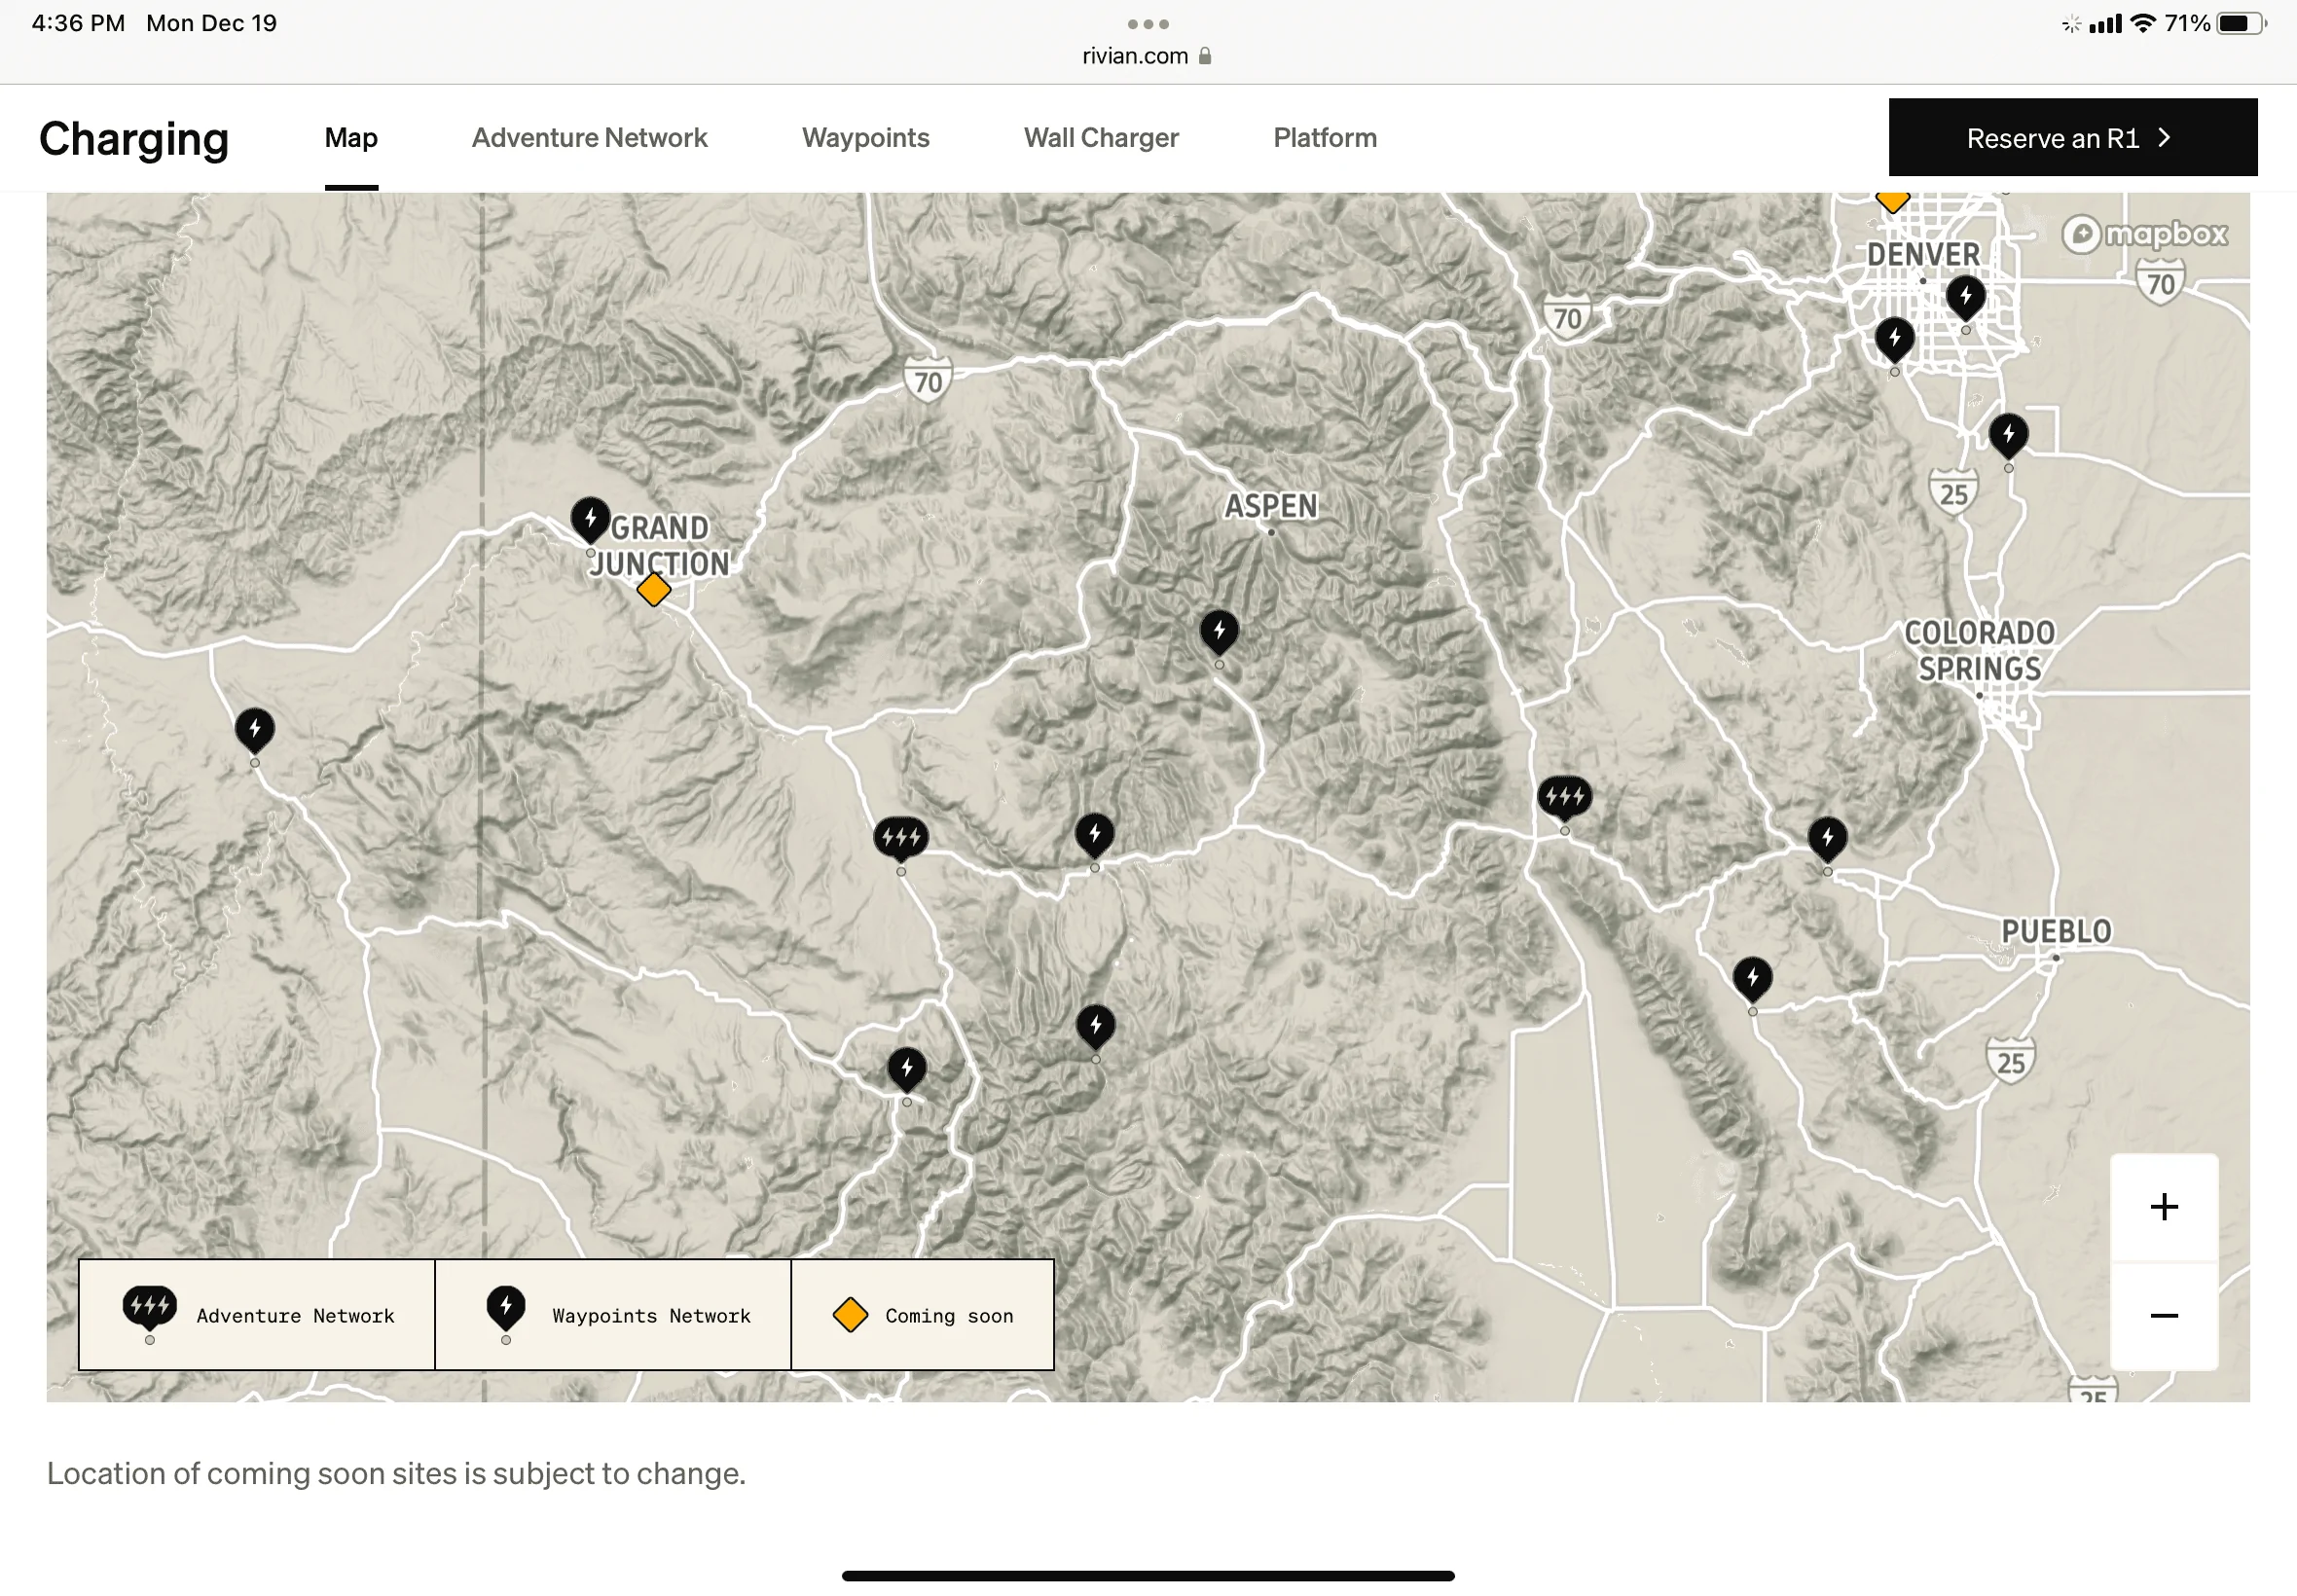Viewport: 2297px width, 1596px height.
Task: Switch to the Adventure Network tab
Action: click(589, 138)
